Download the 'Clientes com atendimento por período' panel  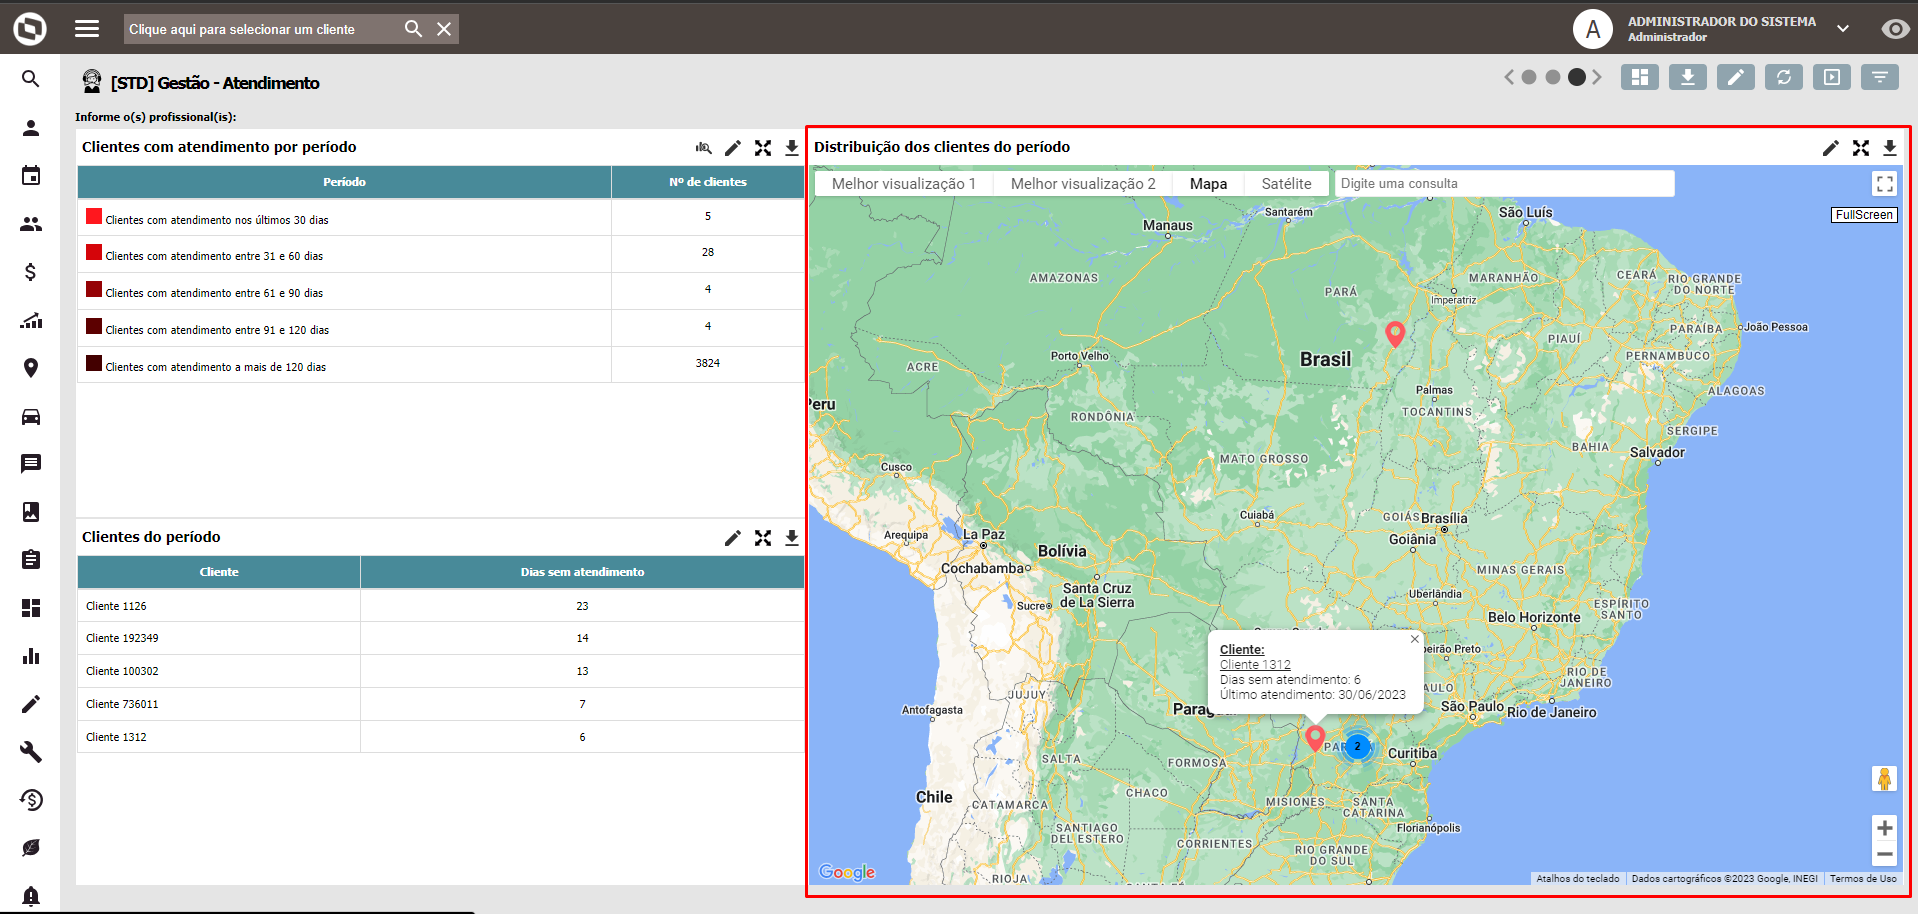[x=792, y=148]
